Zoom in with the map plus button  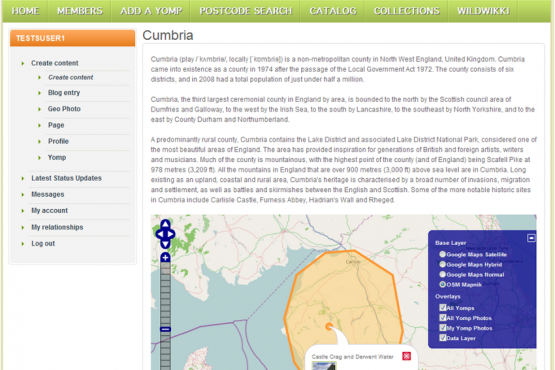[x=165, y=257]
